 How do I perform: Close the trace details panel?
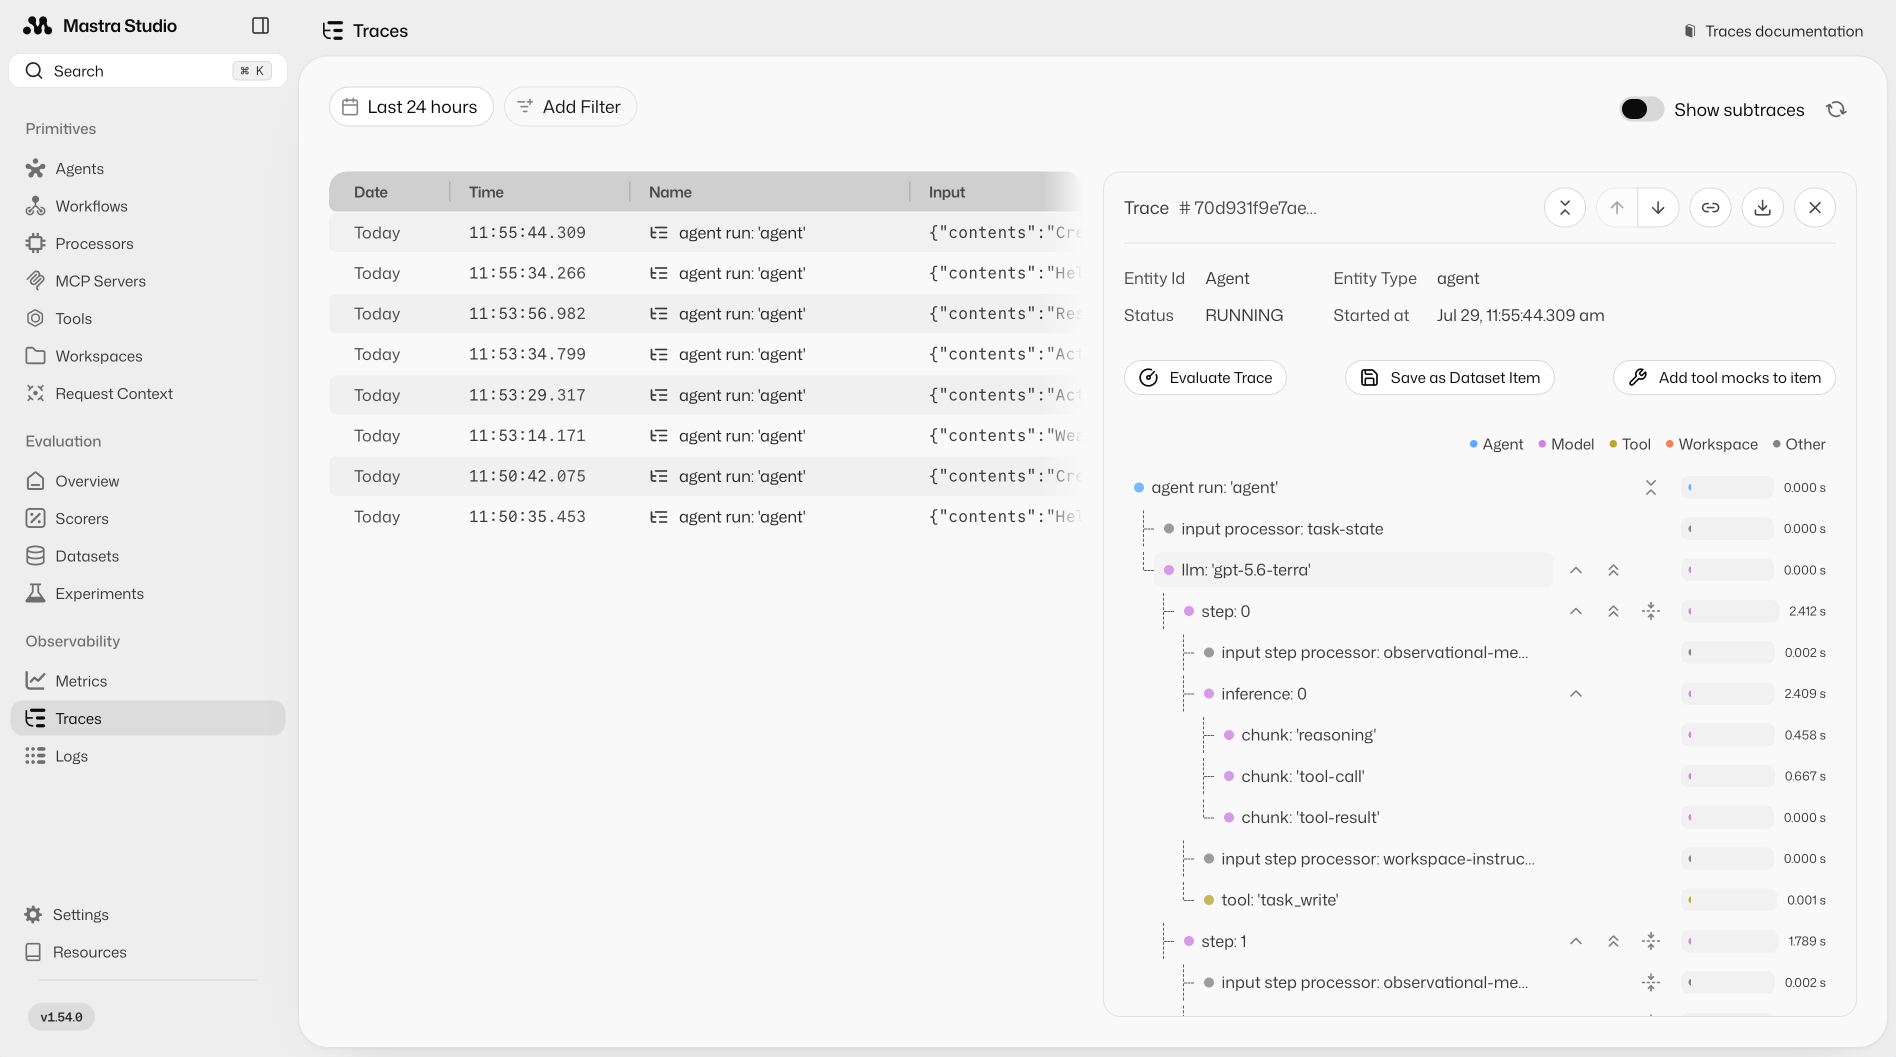[x=1815, y=208]
